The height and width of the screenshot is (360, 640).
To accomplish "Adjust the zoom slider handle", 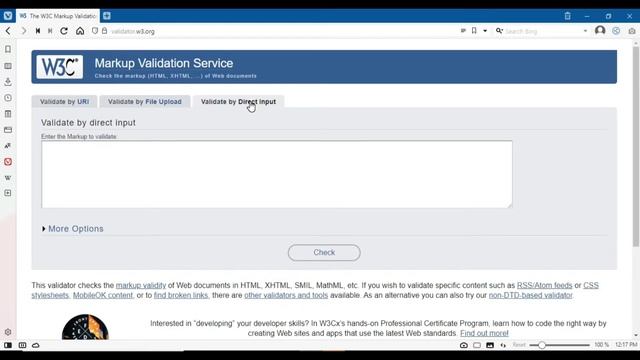I will point(542,345).
